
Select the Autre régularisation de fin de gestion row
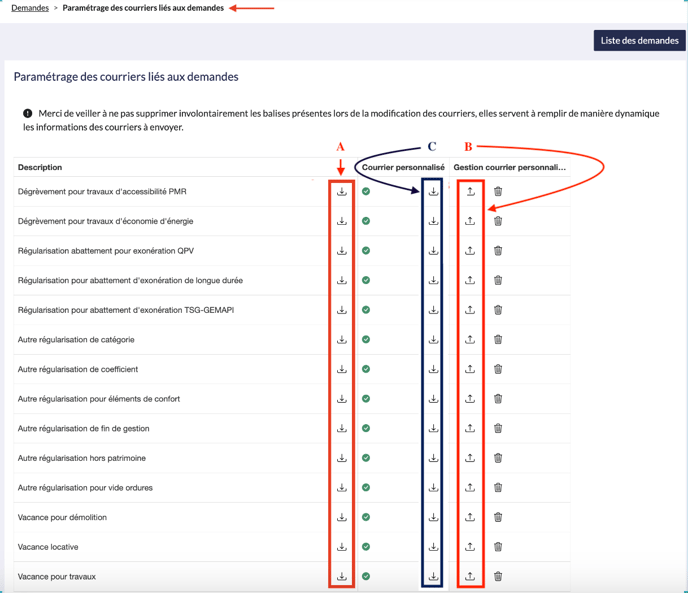point(83,428)
